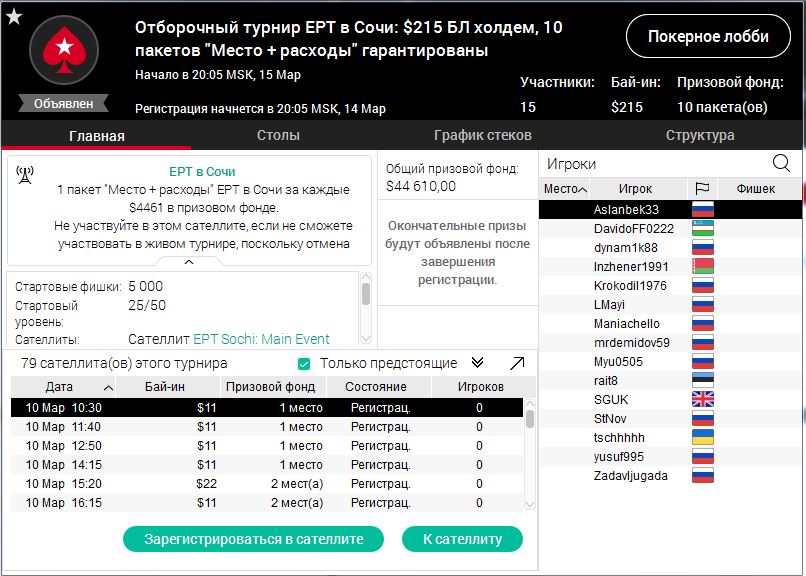The image size is (806, 576).
Task: Select player 'tschhhhh' in the list
Action: point(670,437)
